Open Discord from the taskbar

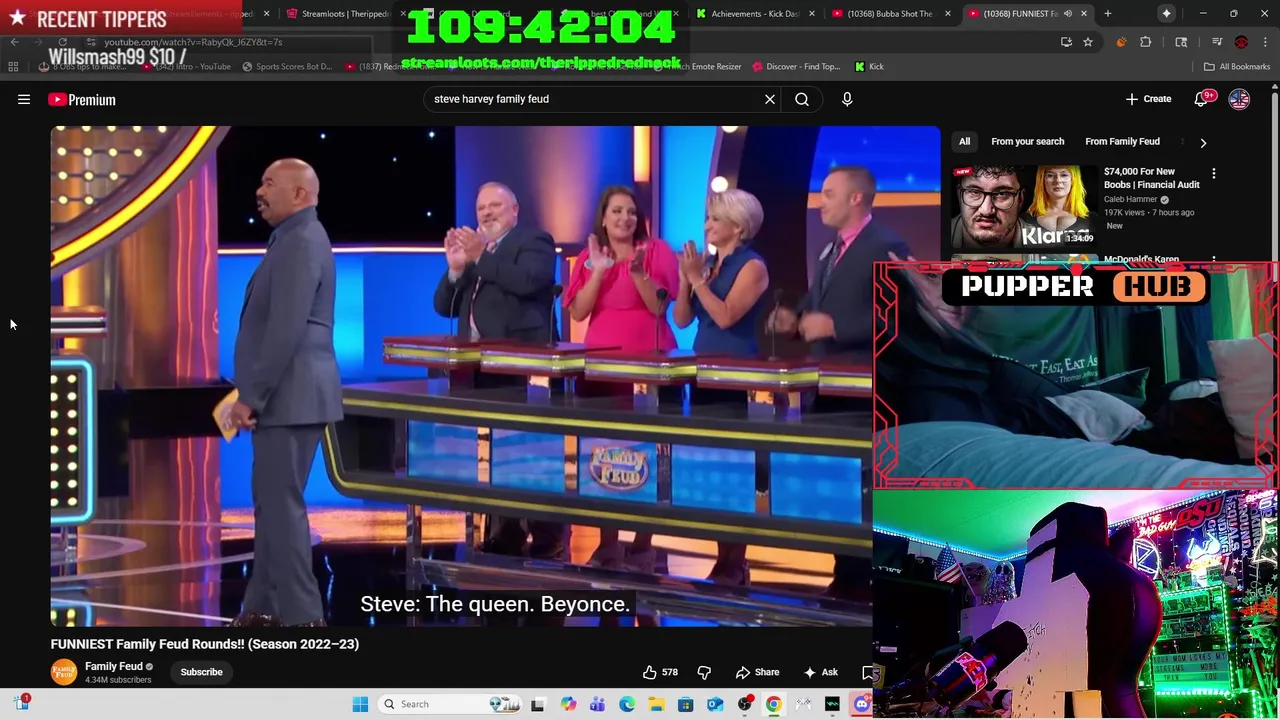[x=862, y=704]
